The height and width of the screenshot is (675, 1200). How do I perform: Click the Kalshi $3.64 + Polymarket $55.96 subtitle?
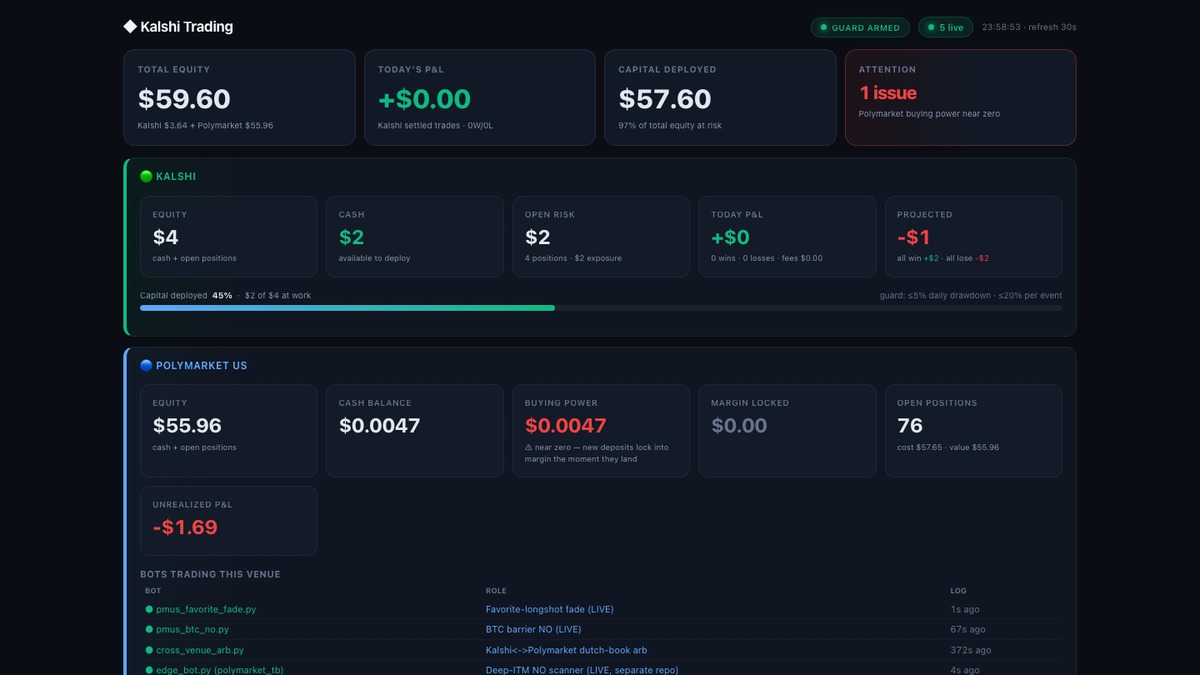click(205, 125)
